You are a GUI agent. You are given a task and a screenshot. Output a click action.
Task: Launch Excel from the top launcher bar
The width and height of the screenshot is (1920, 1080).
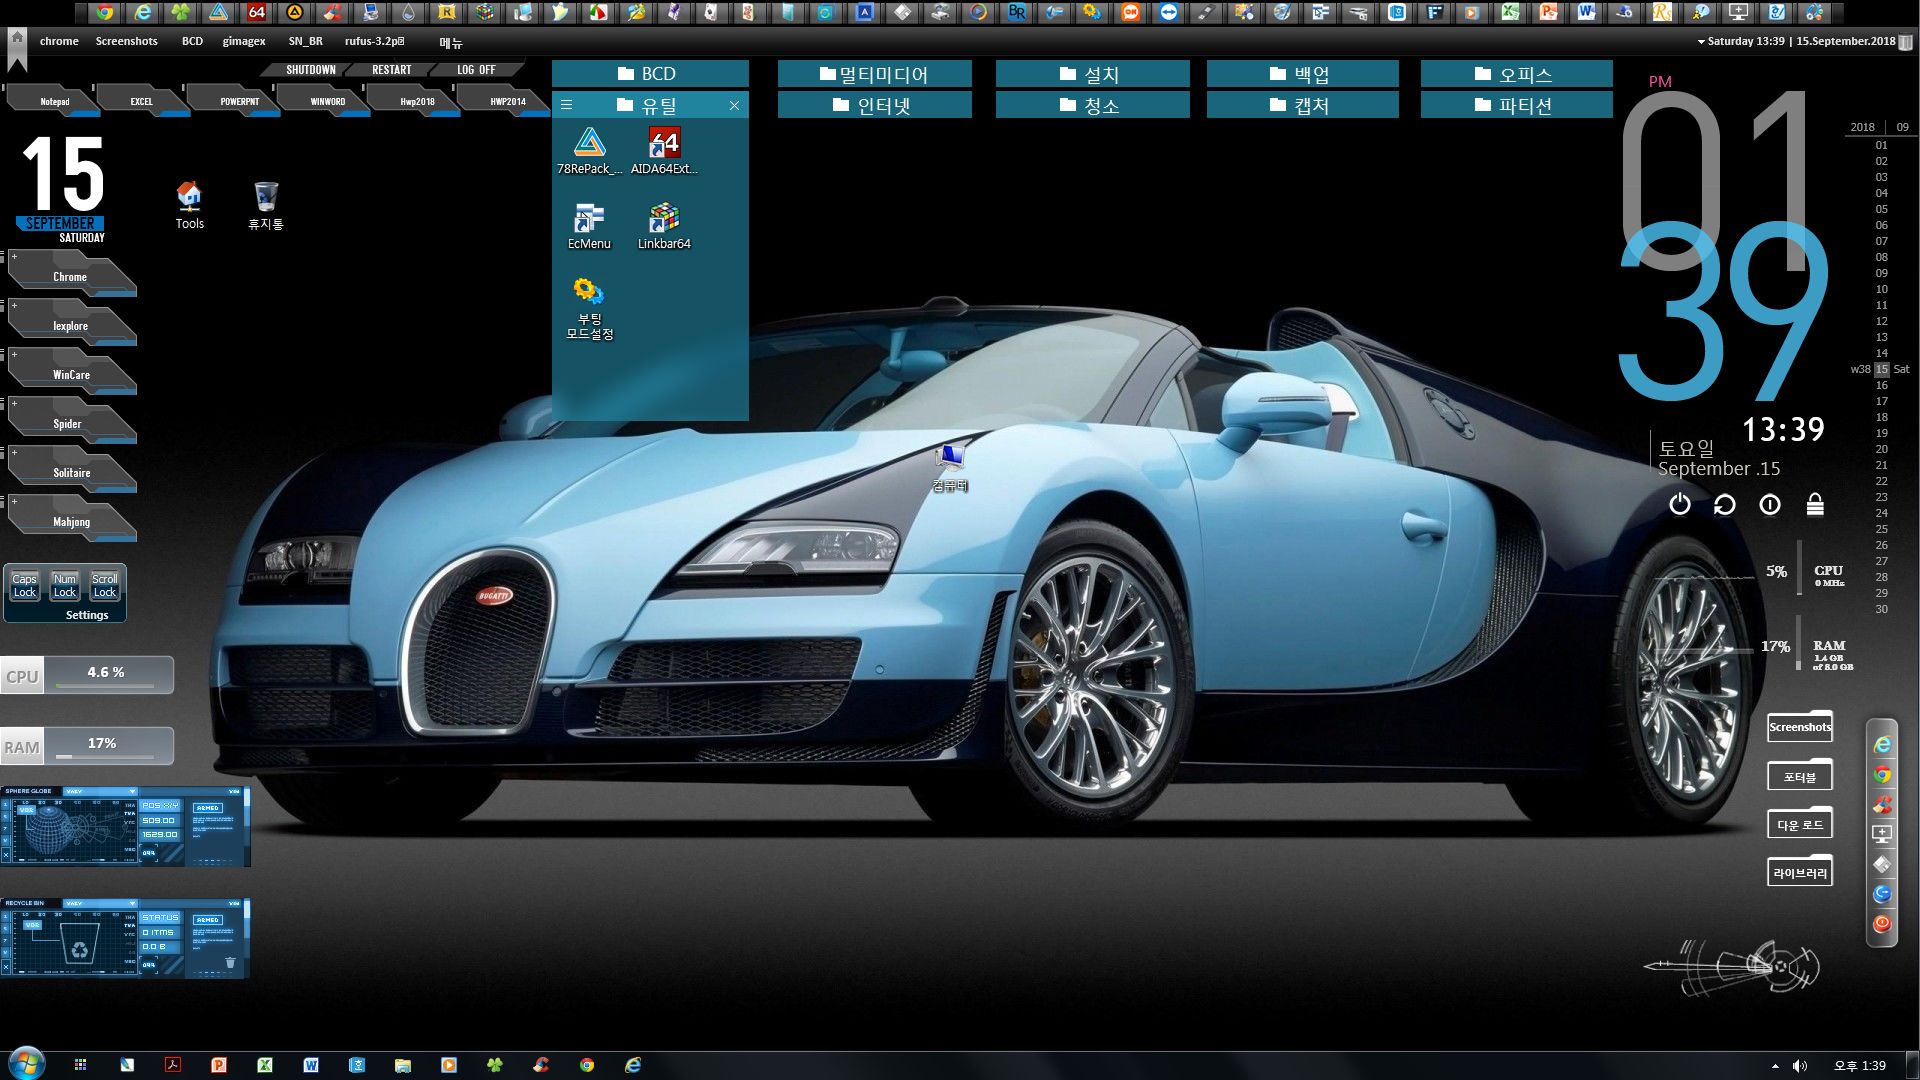point(1511,13)
